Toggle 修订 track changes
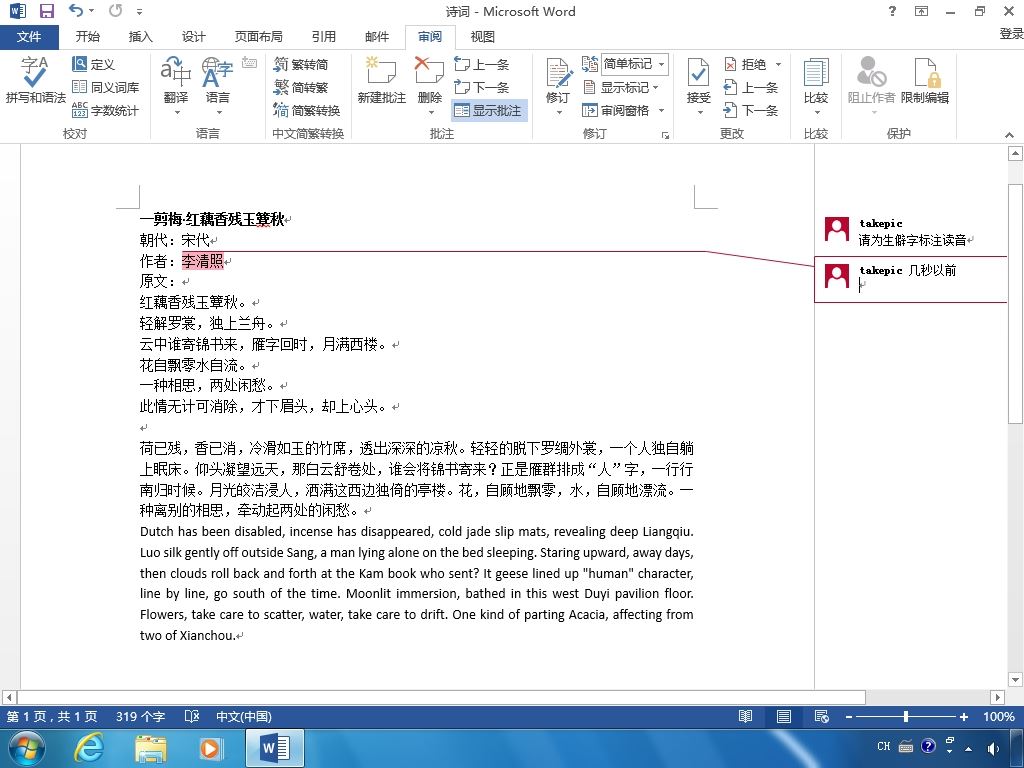The image size is (1024, 768). pos(558,80)
